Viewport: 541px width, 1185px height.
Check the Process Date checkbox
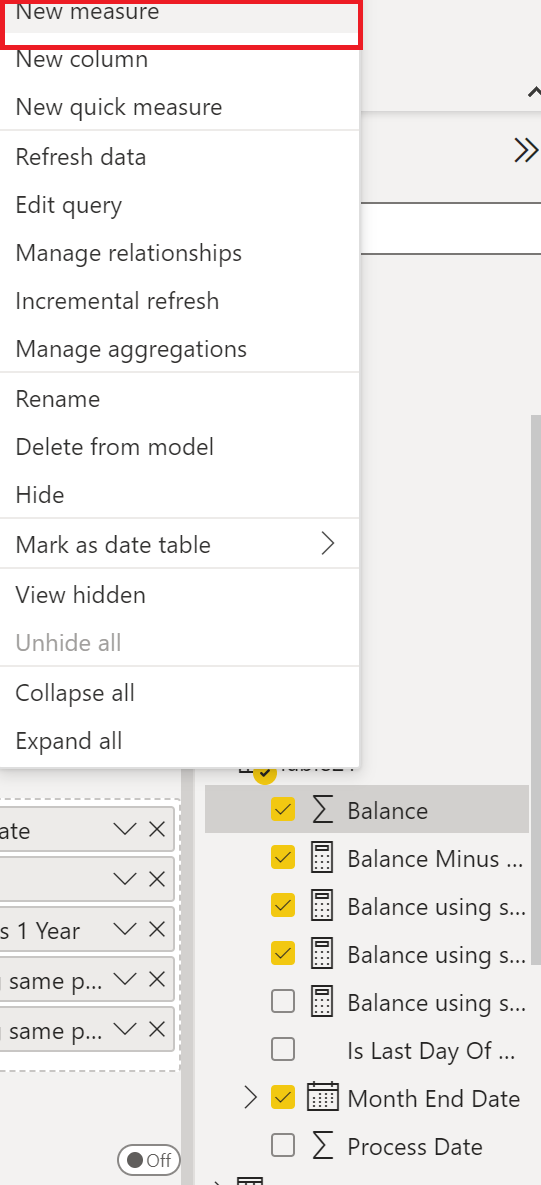coord(283,1146)
